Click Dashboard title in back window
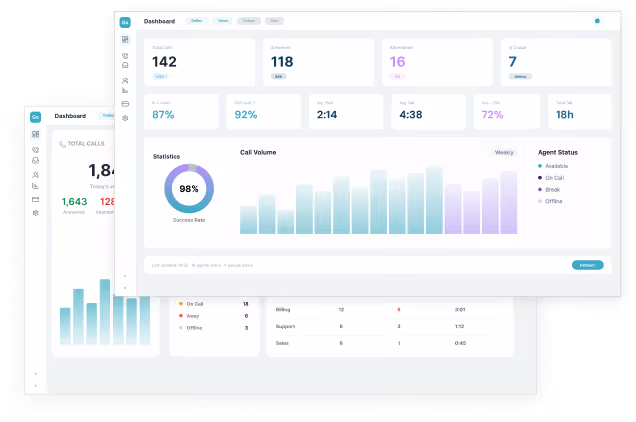Viewport: 636px width, 422px height. pyautogui.click(x=70, y=116)
